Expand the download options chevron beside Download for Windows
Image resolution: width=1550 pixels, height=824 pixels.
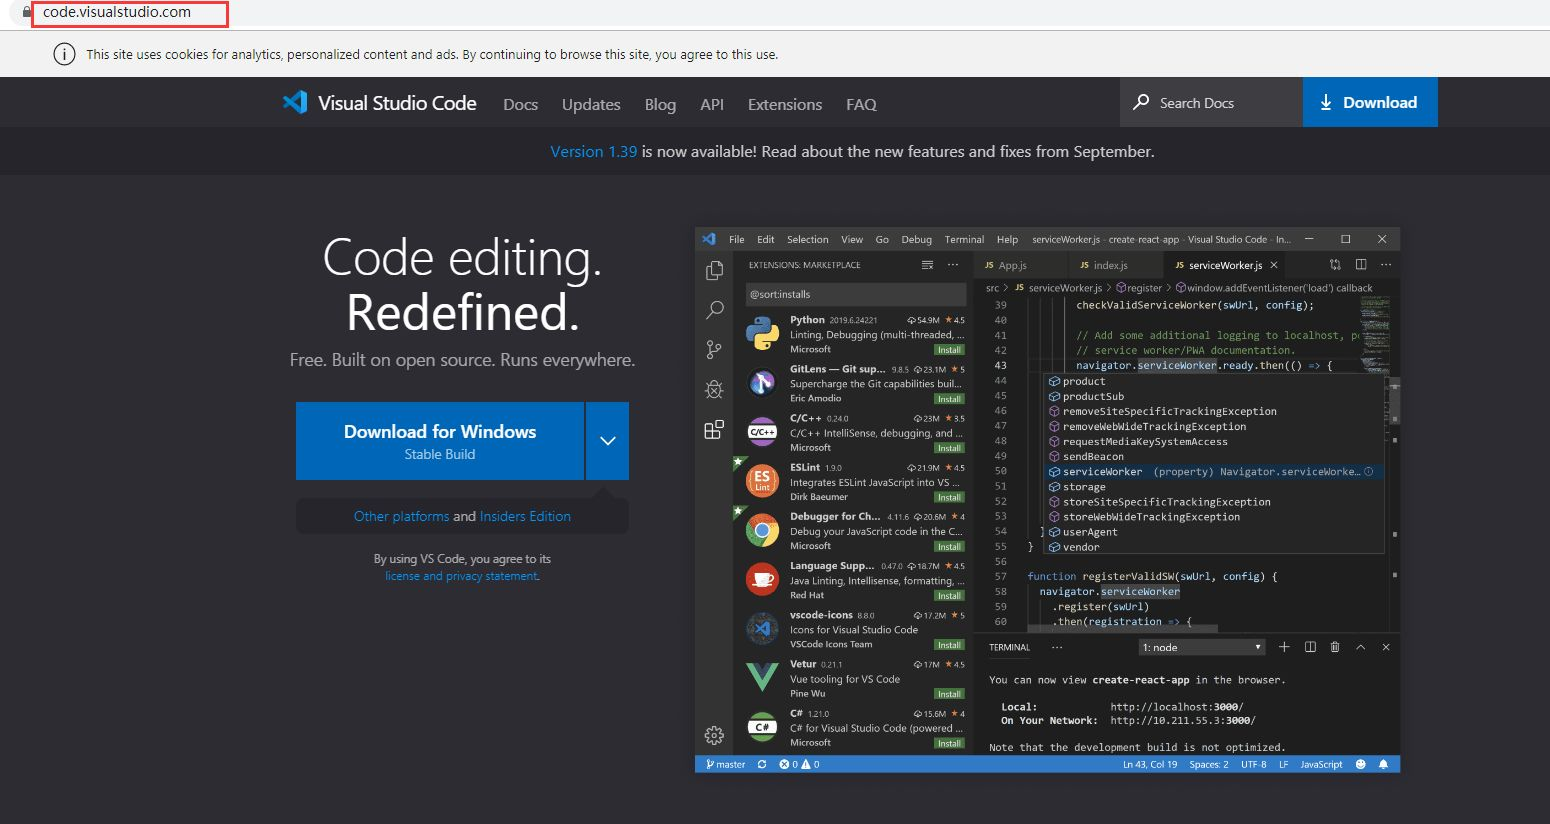(x=607, y=441)
